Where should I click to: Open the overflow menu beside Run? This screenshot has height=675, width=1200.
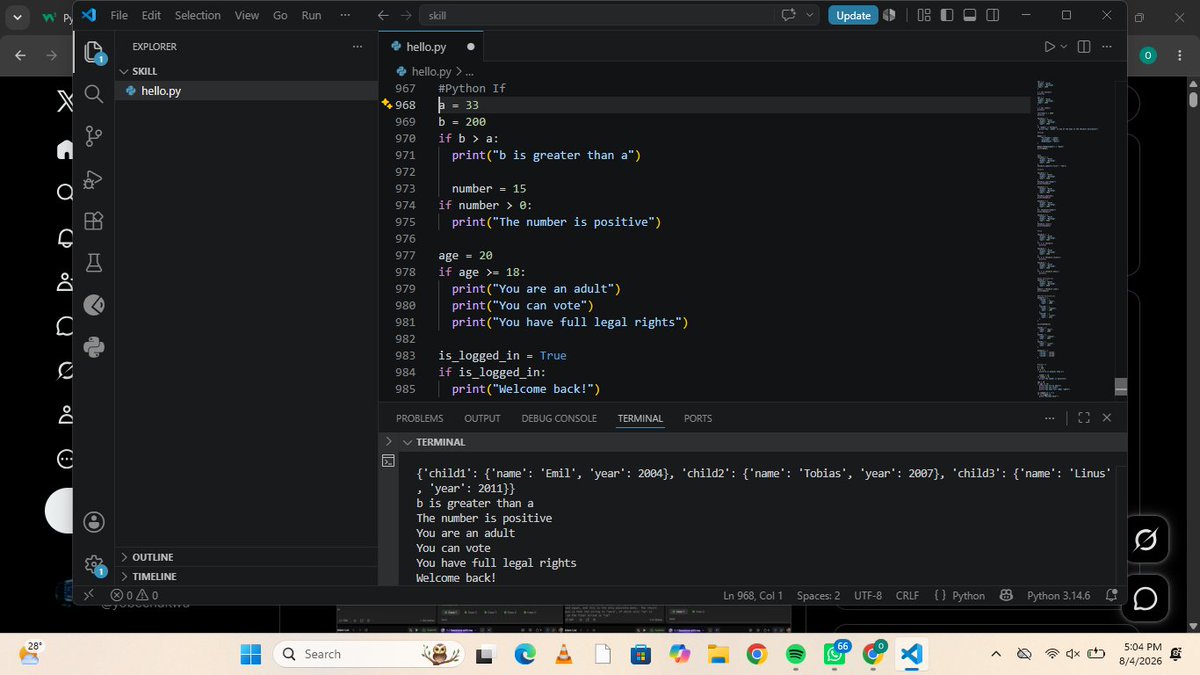[x=345, y=15]
